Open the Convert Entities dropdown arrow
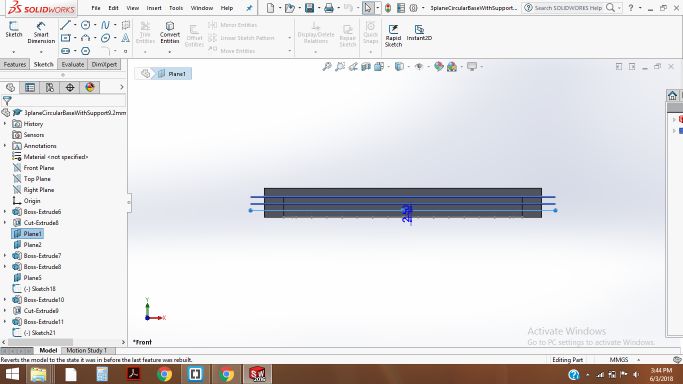 point(169,52)
